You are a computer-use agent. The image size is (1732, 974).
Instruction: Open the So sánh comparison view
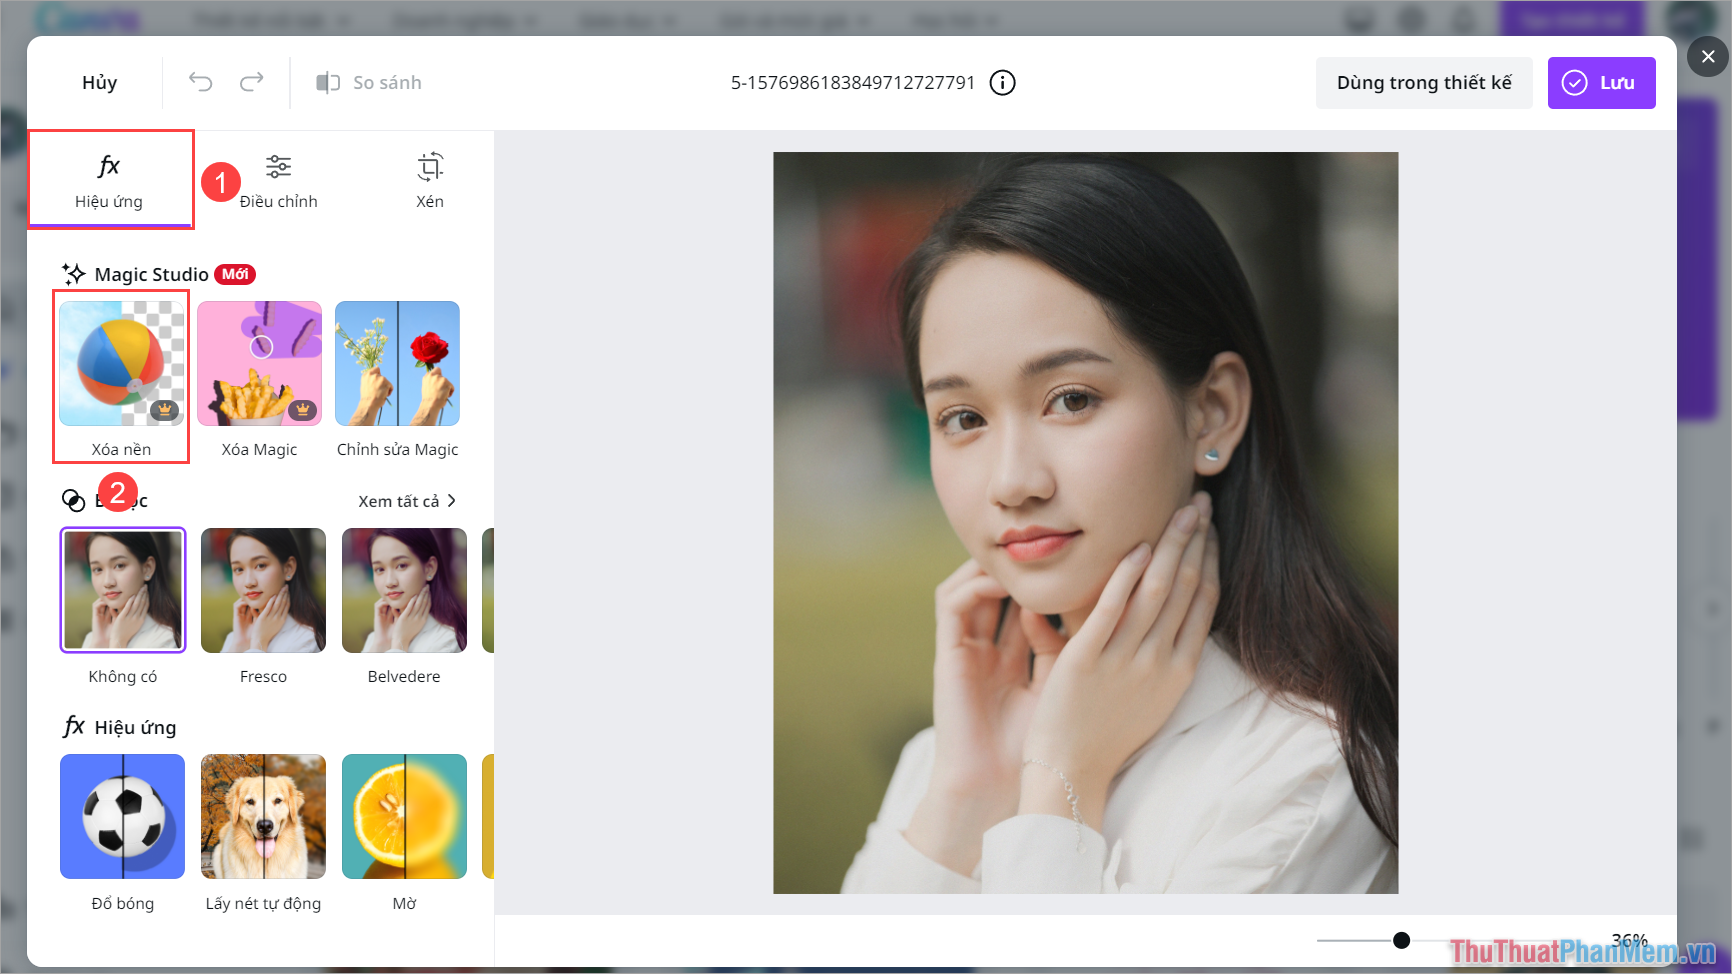point(369,82)
